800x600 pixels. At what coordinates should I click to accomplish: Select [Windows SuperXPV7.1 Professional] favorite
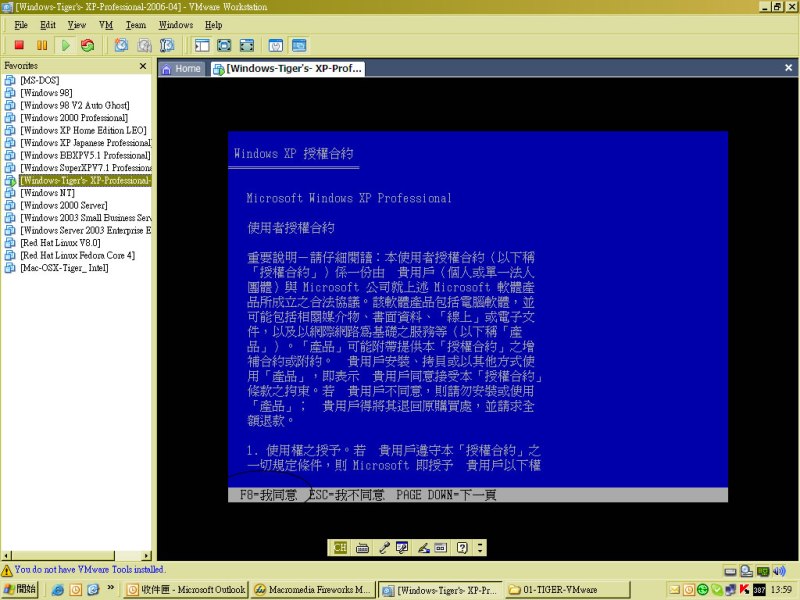point(78,168)
